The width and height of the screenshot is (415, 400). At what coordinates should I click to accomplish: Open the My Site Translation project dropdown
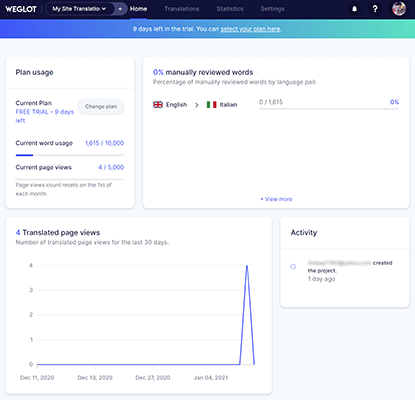pyautogui.click(x=79, y=9)
